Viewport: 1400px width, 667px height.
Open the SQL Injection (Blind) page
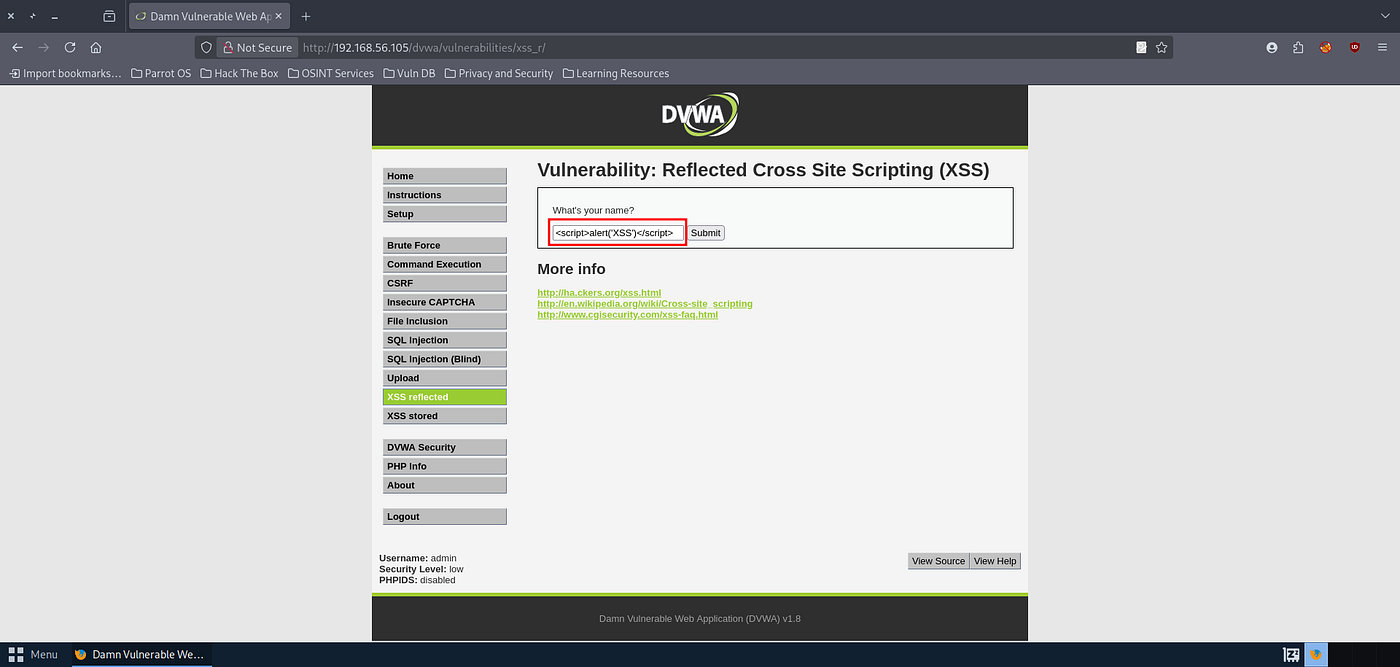[x=444, y=359]
